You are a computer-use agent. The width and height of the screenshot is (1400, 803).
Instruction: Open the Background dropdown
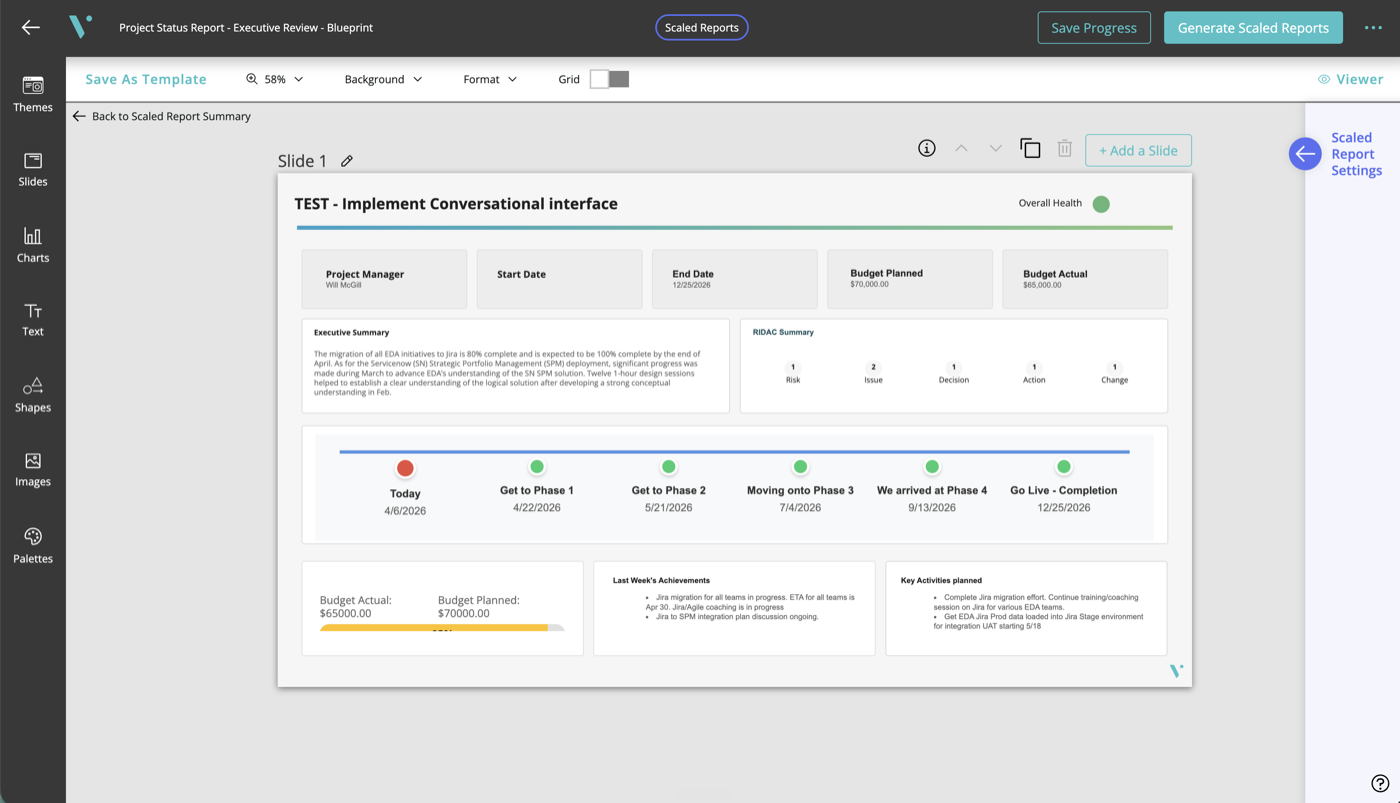click(383, 79)
